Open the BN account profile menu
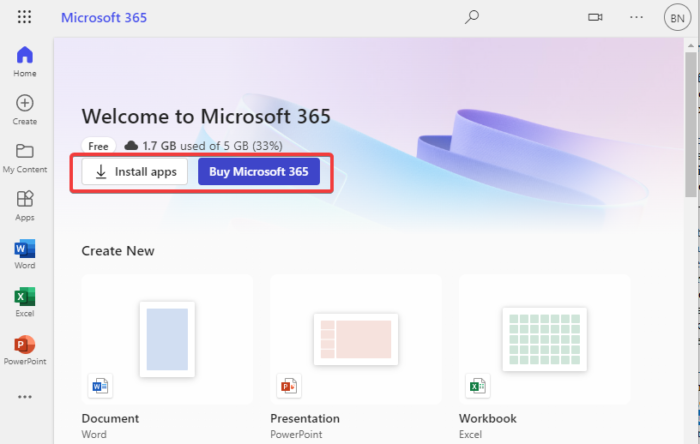The width and height of the screenshot is (700, 444). (676, 17)
